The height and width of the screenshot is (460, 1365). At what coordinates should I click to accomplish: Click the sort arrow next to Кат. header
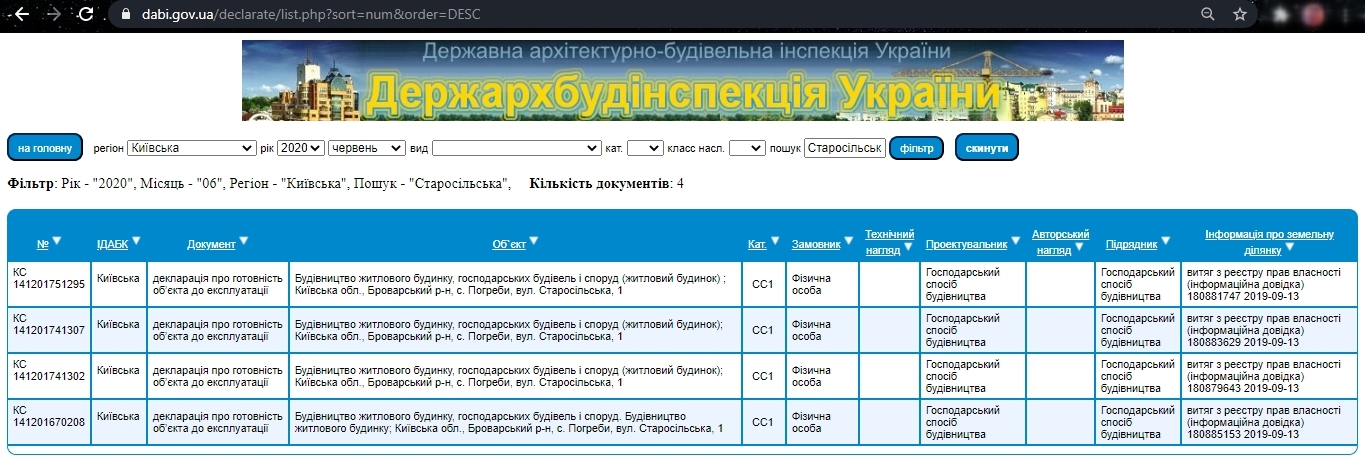pos(775,241)
